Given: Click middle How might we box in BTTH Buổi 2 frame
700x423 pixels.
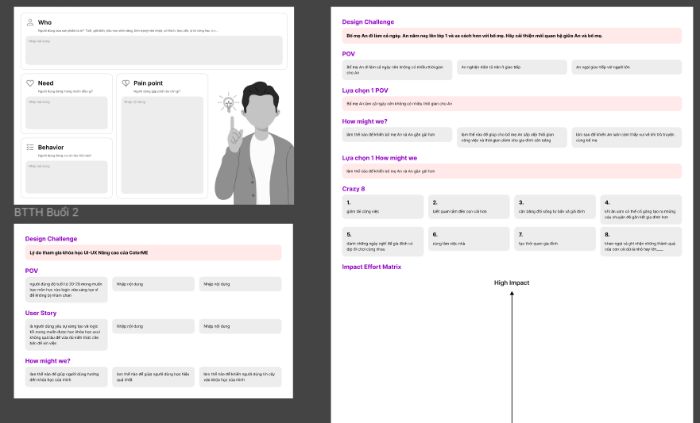Looking at the screenshot, I should click(153, 377).
